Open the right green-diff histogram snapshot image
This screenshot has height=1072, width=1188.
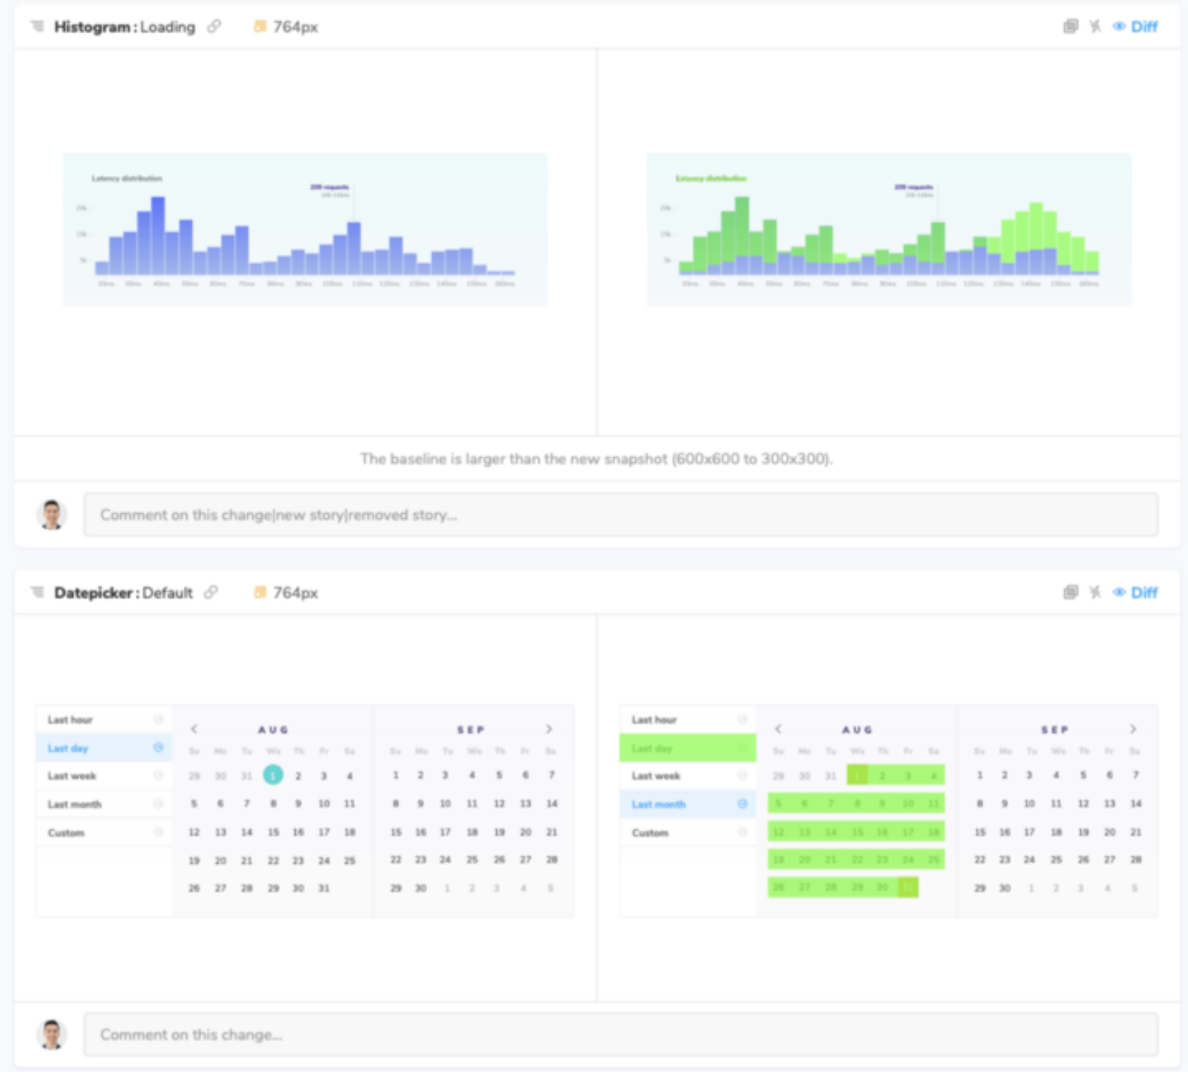889,230
